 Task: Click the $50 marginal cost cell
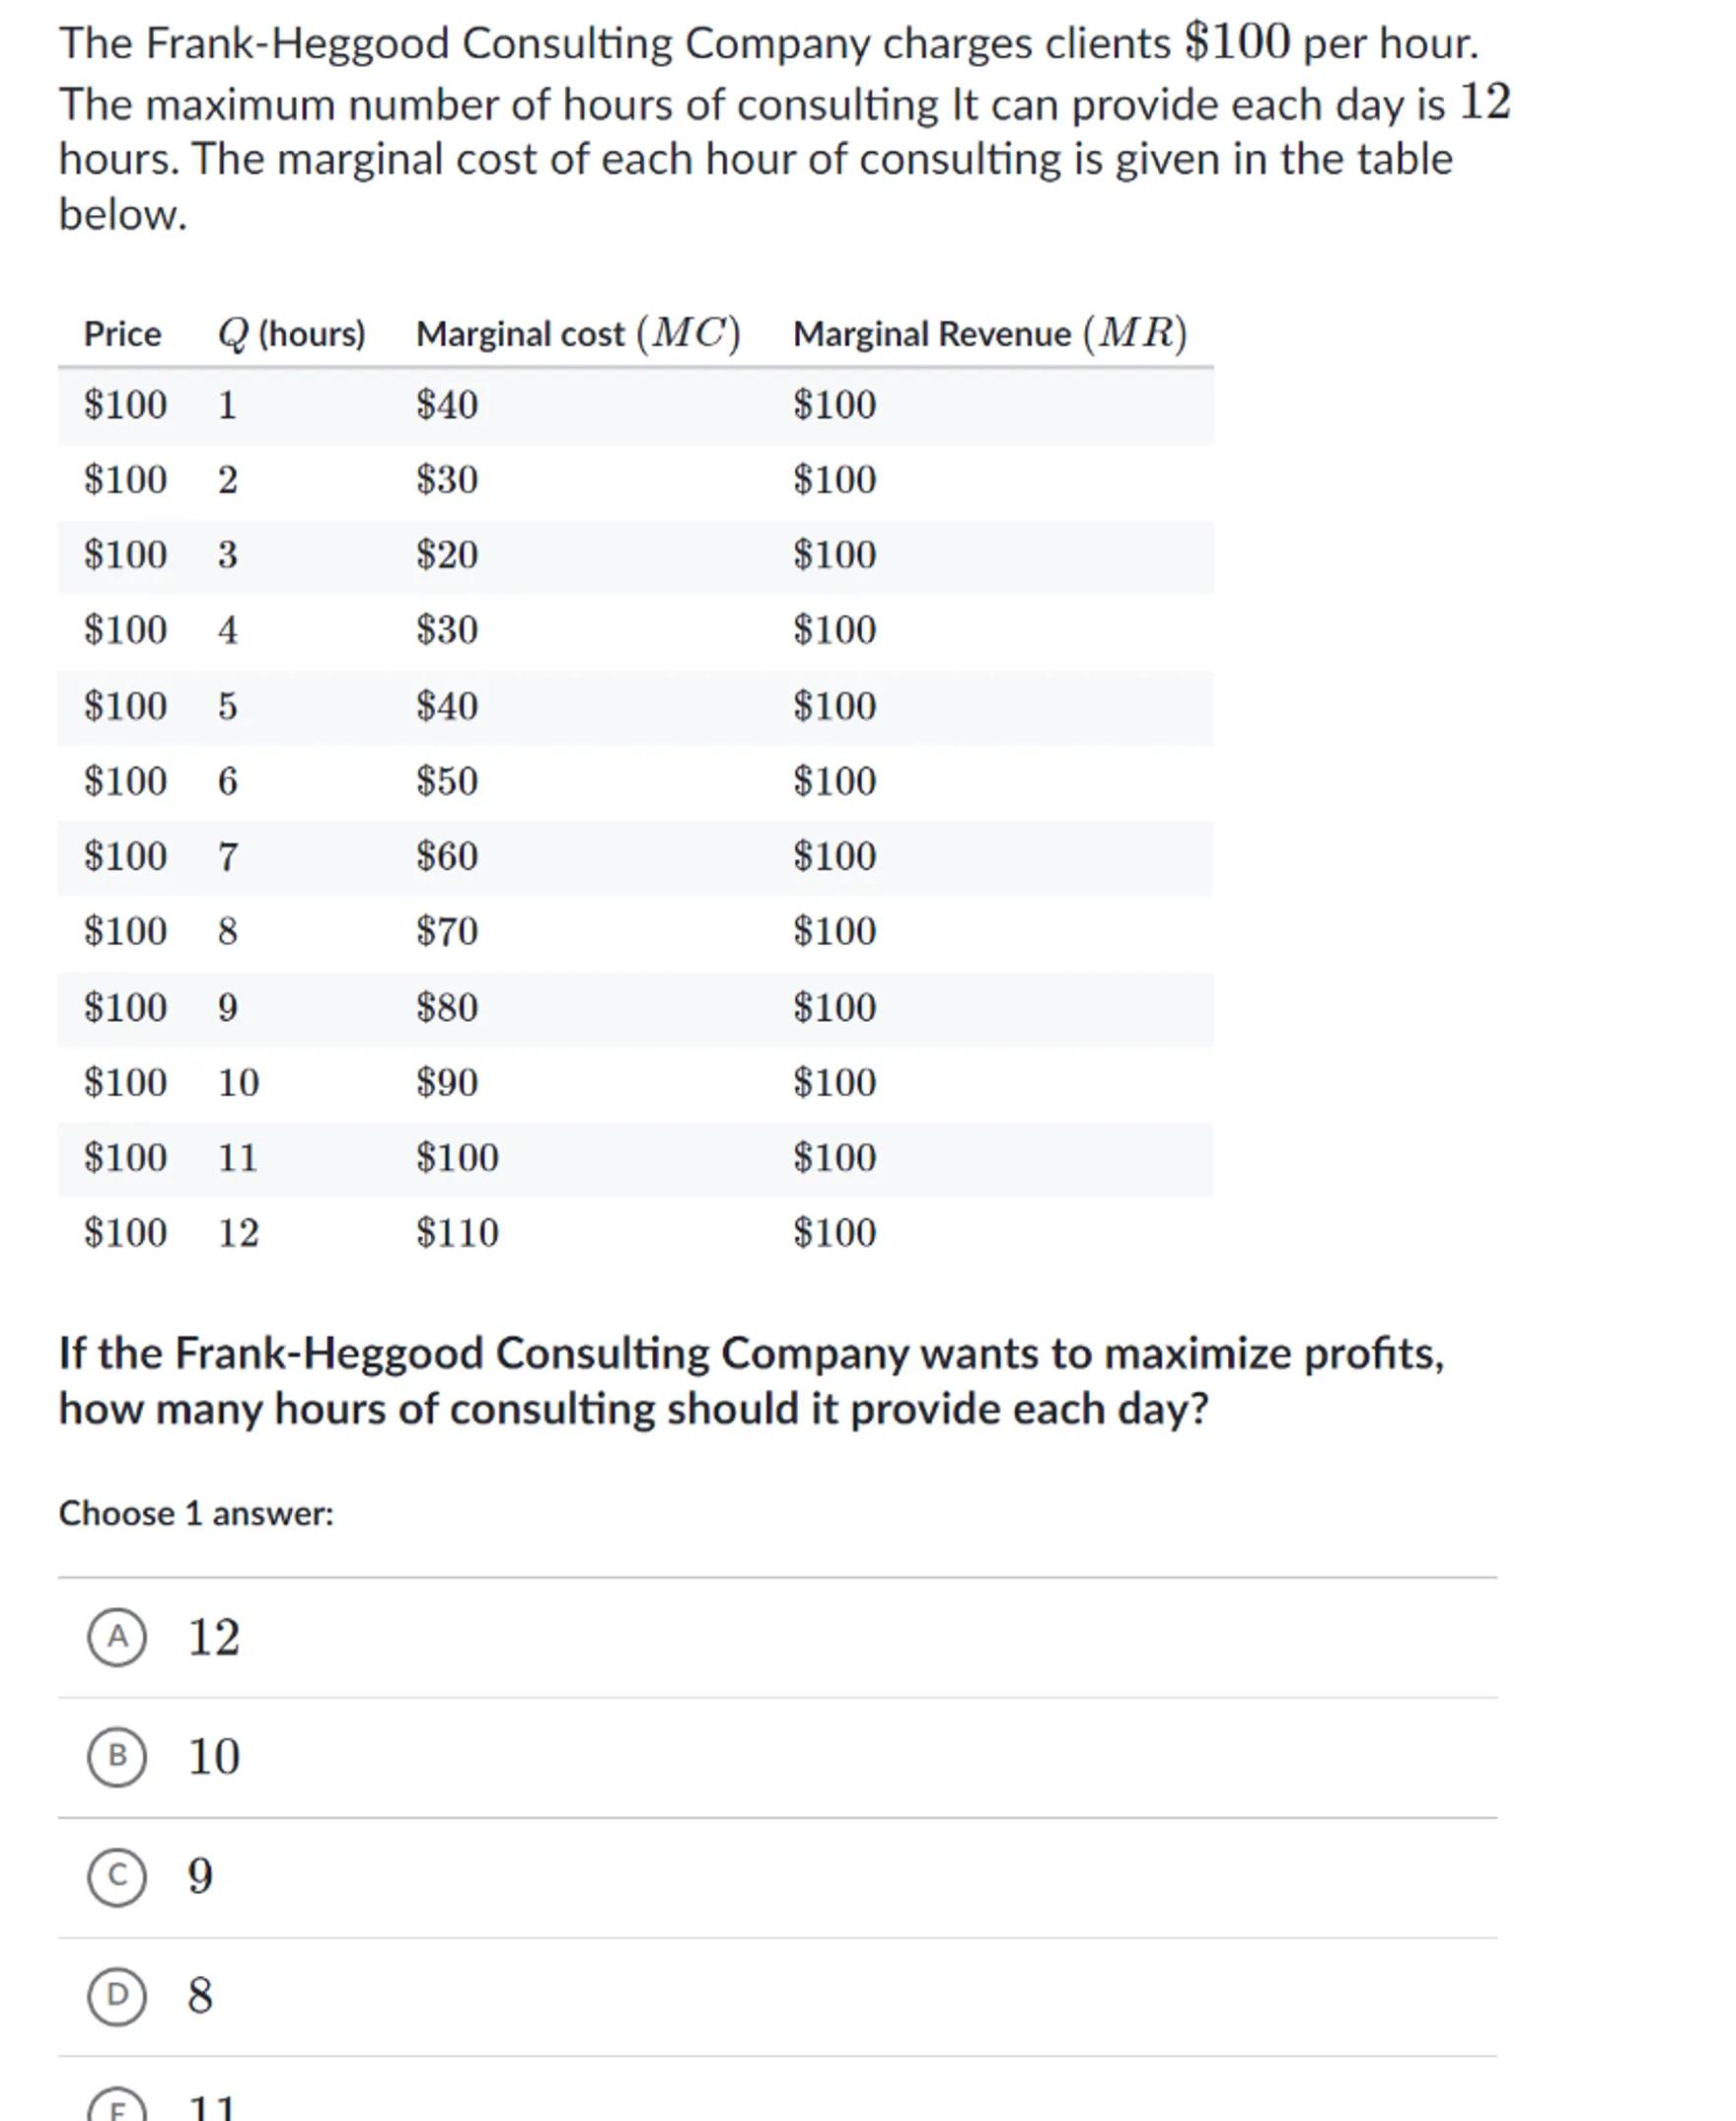tap(447, 781)
